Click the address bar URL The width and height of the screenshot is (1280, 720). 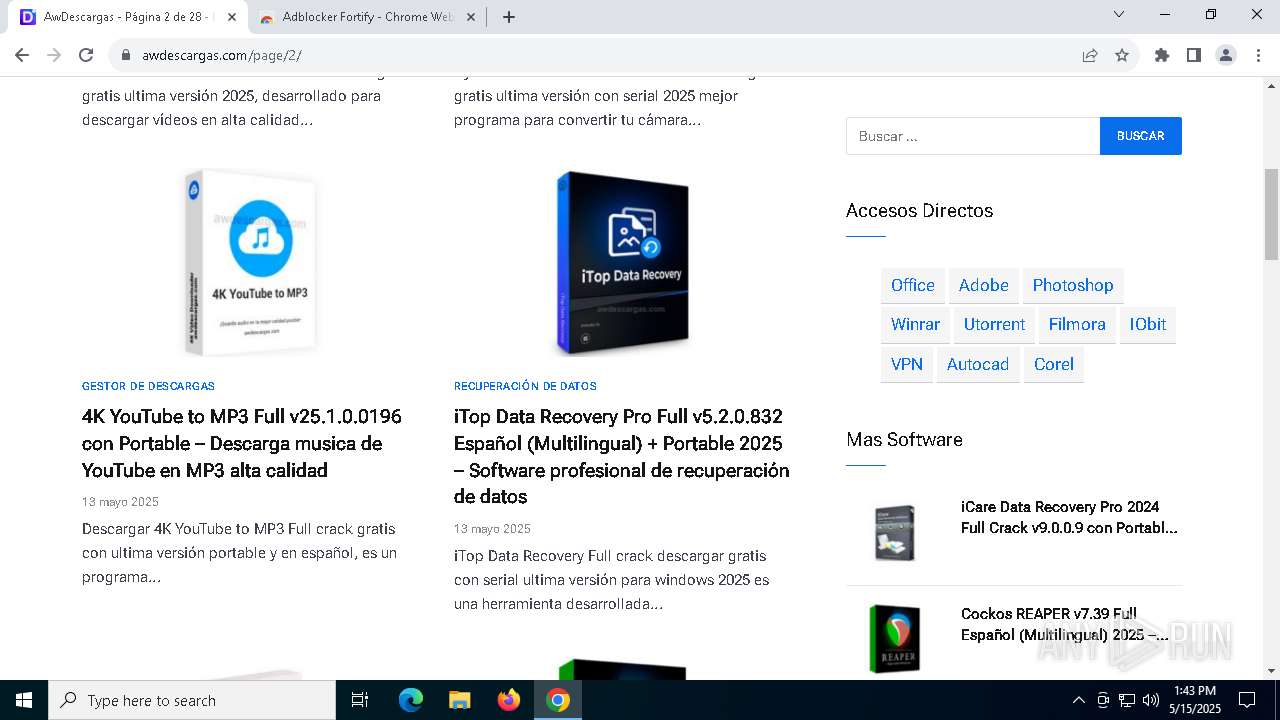(x=222, y=55)
